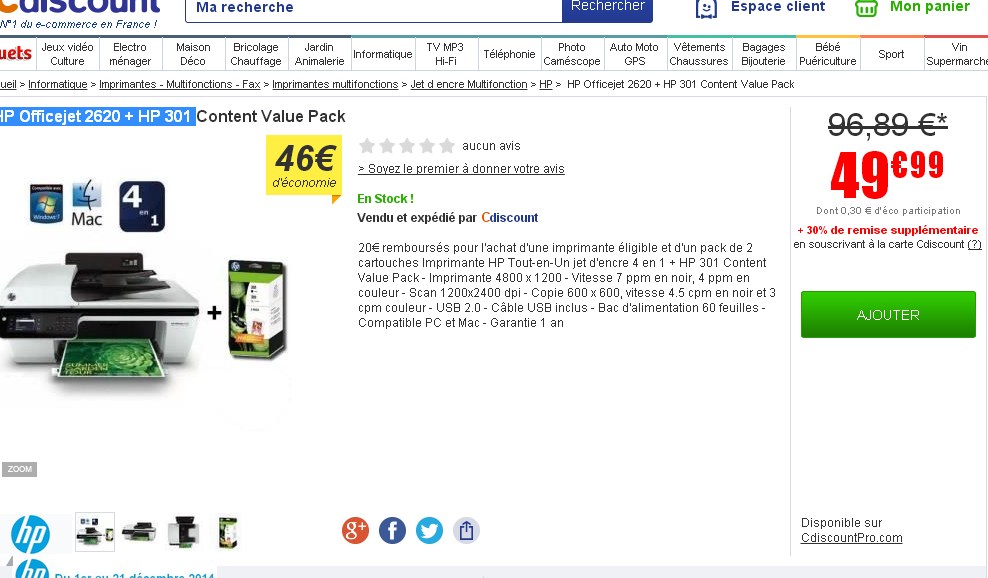Click the 4 en 1 badge icon
The image size is (988, 578).
point(142,206)
